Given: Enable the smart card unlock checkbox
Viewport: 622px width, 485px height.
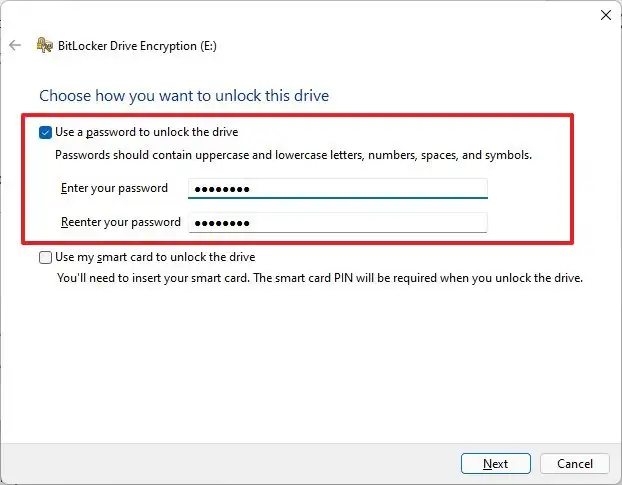Looking at the screenshot, I should pos(45,257).
